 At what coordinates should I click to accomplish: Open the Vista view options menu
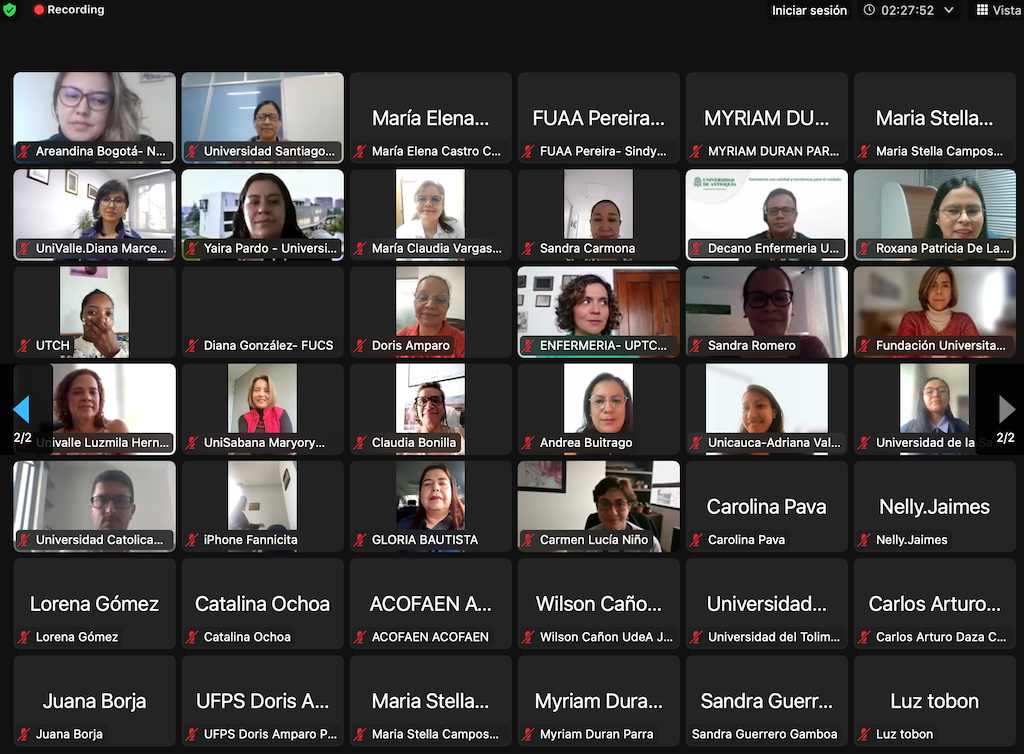[997, 10]
